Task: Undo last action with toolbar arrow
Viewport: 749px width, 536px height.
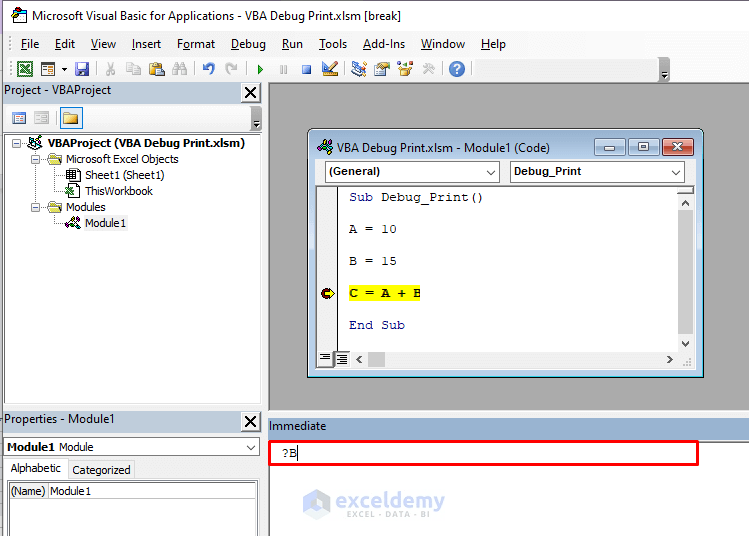Action: [x=209, y=69]
